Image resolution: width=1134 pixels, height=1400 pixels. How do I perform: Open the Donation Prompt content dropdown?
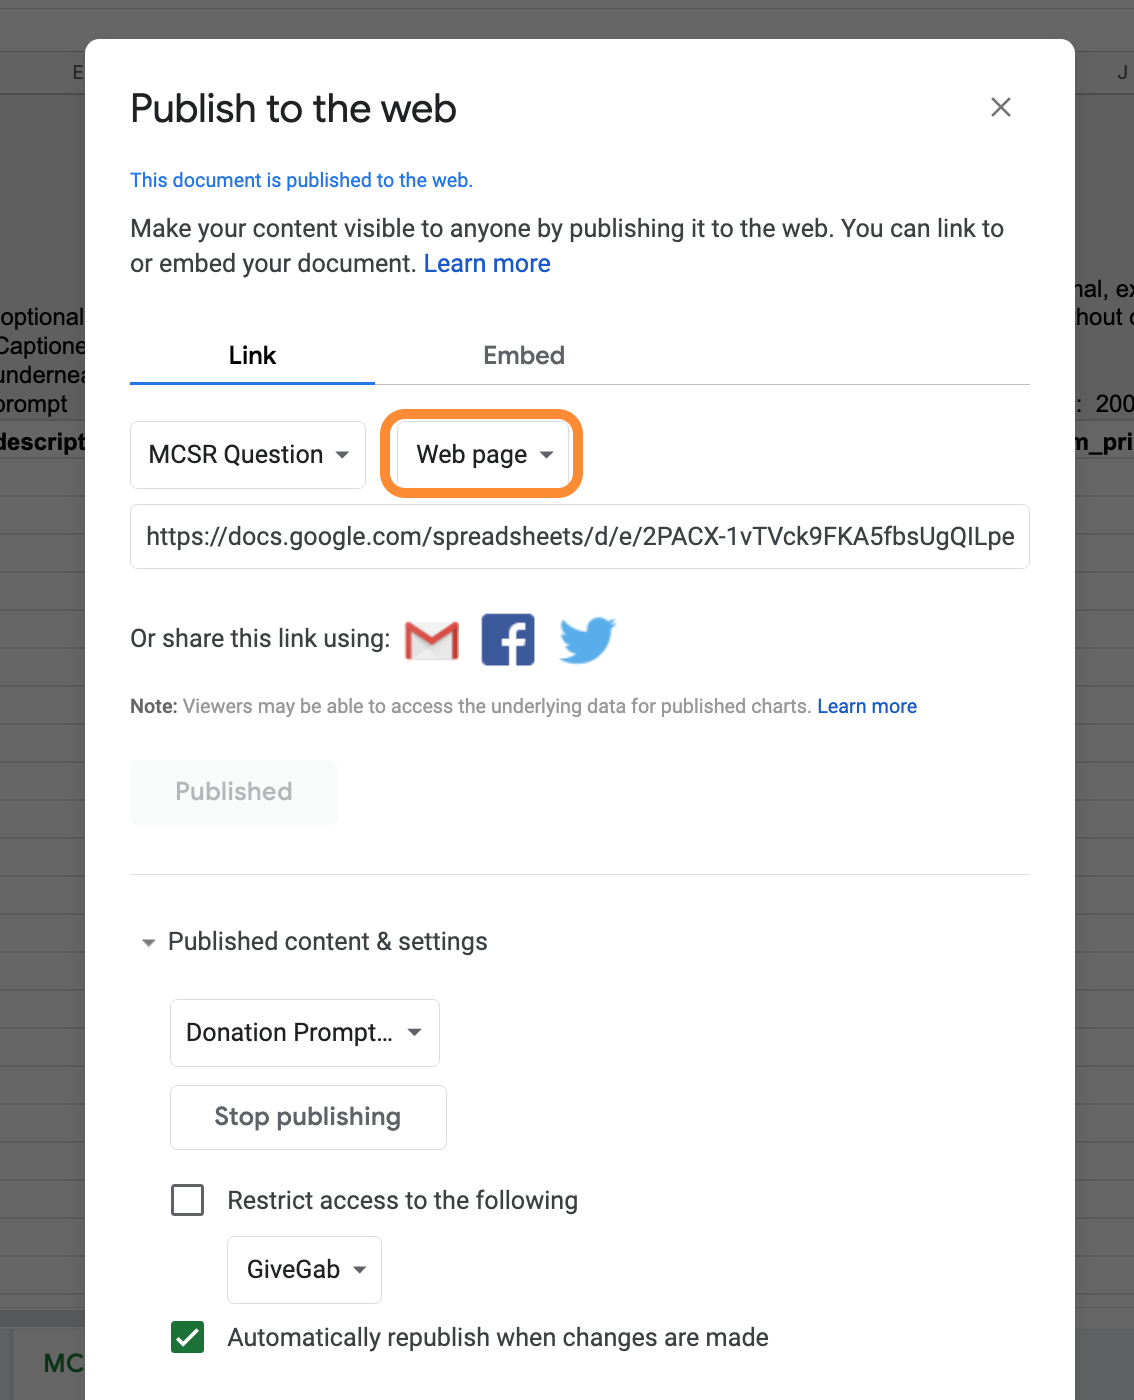pyautogui.click(x=305, y=1033)
